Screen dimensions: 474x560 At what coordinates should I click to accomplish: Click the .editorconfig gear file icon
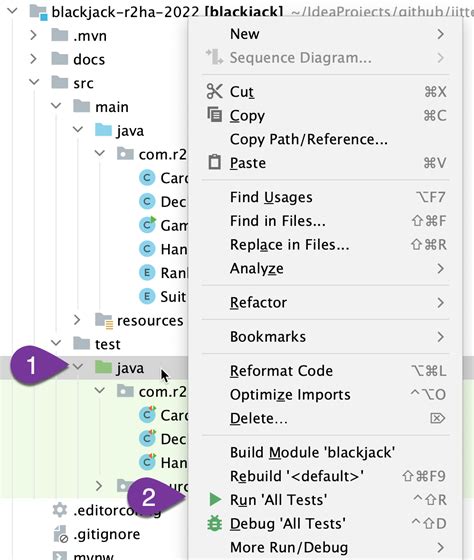(60, 510)
